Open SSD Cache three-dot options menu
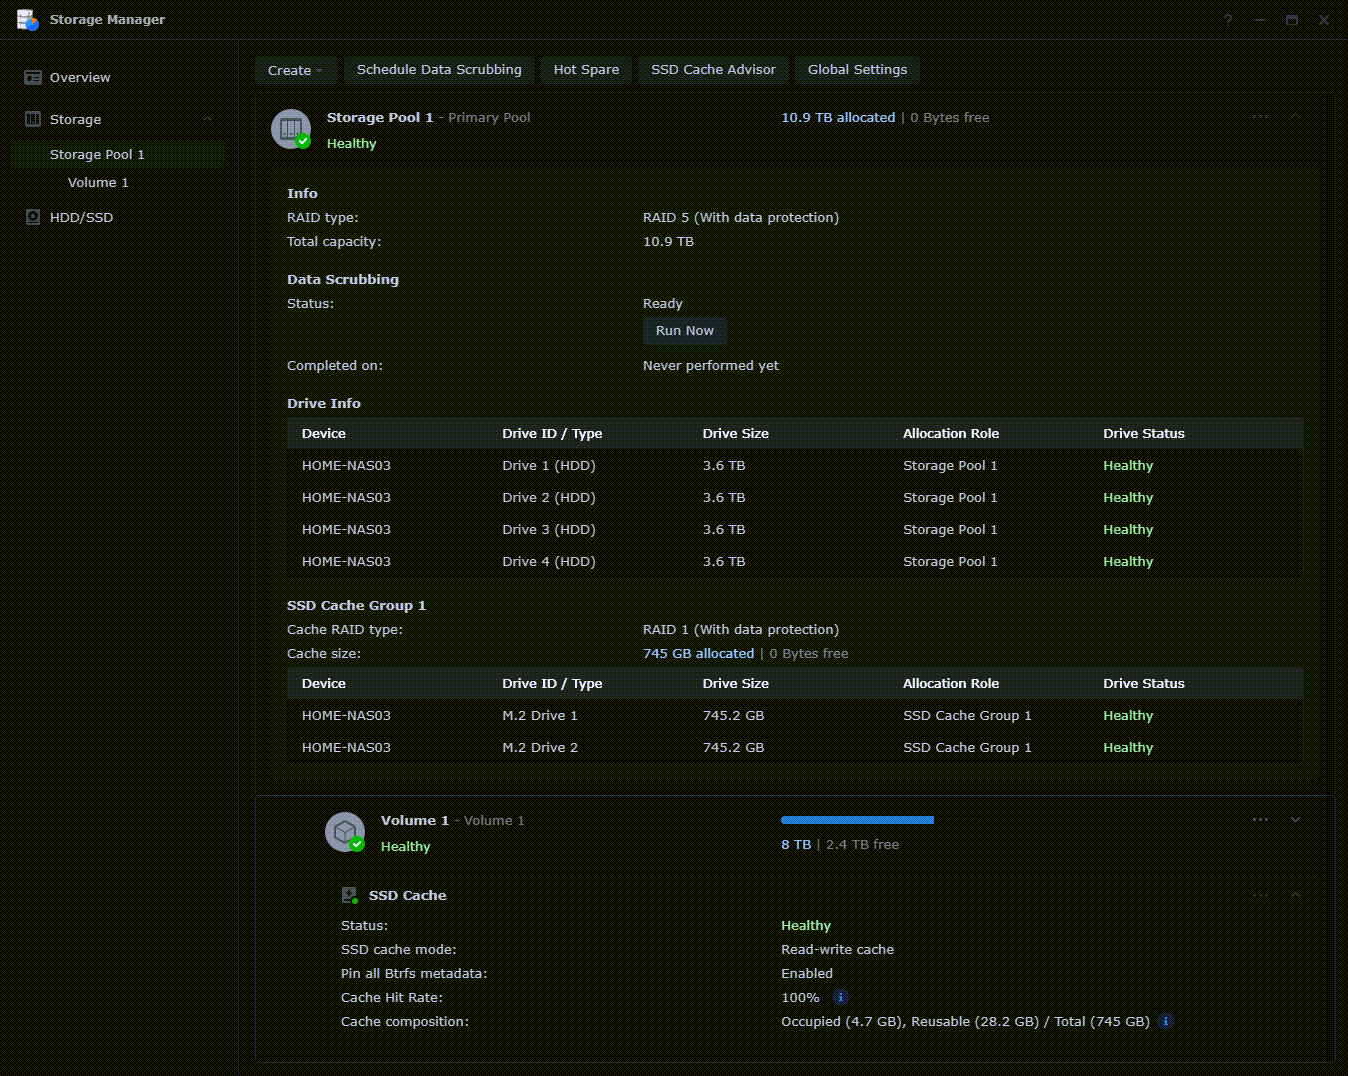The image size is (1348, 1076). pos(1260,895)
